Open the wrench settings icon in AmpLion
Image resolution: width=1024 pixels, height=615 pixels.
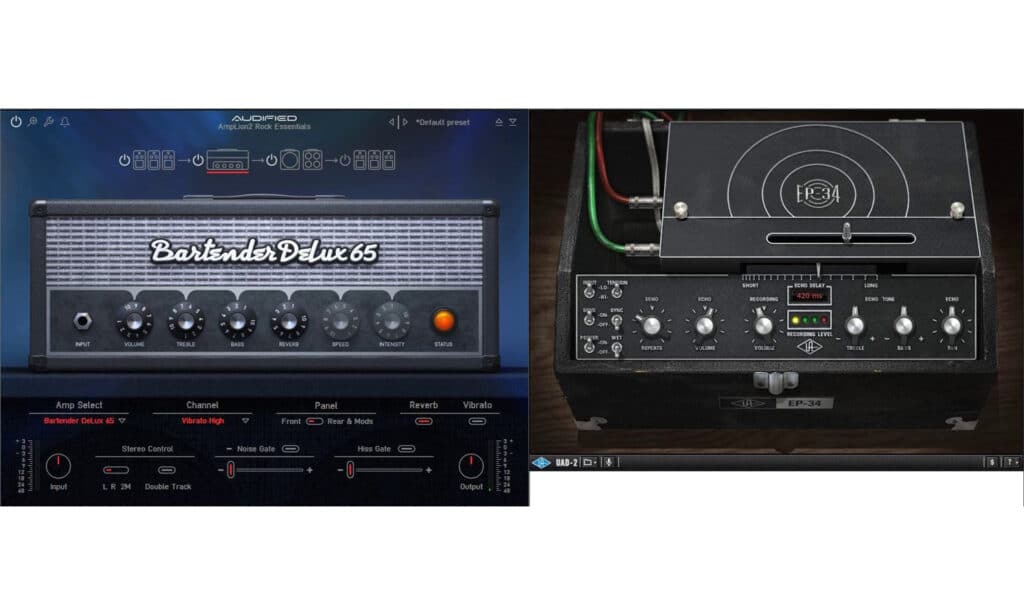click(48, 121)
